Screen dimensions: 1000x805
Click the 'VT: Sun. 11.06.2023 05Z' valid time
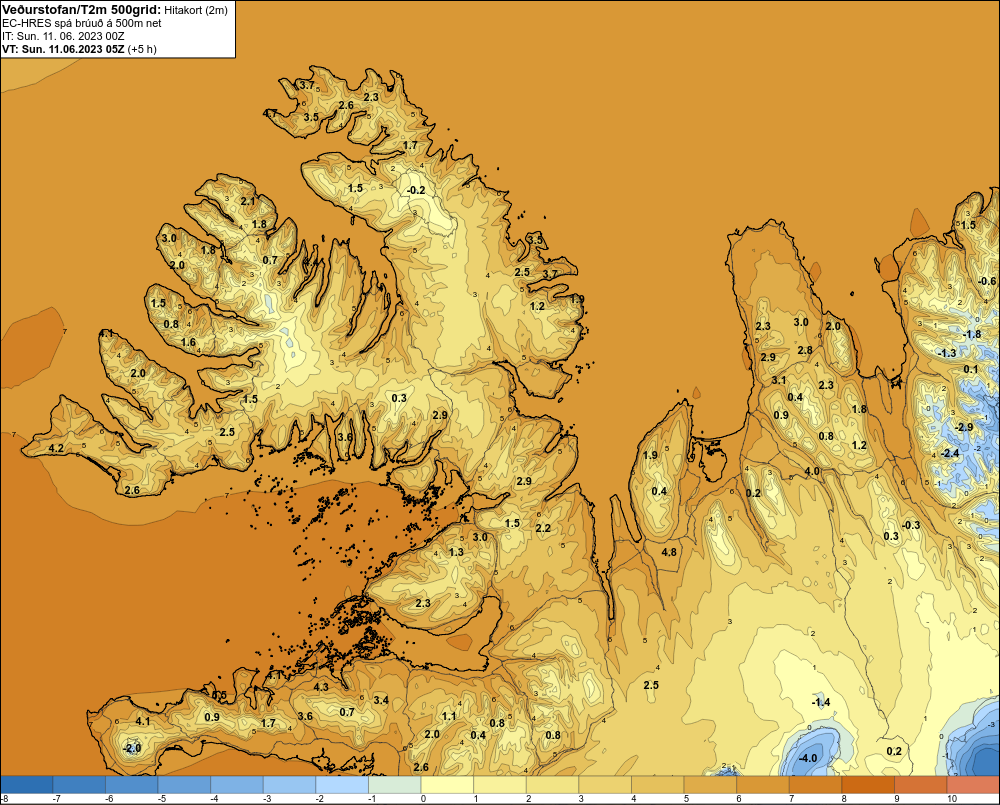coord(63,49)
